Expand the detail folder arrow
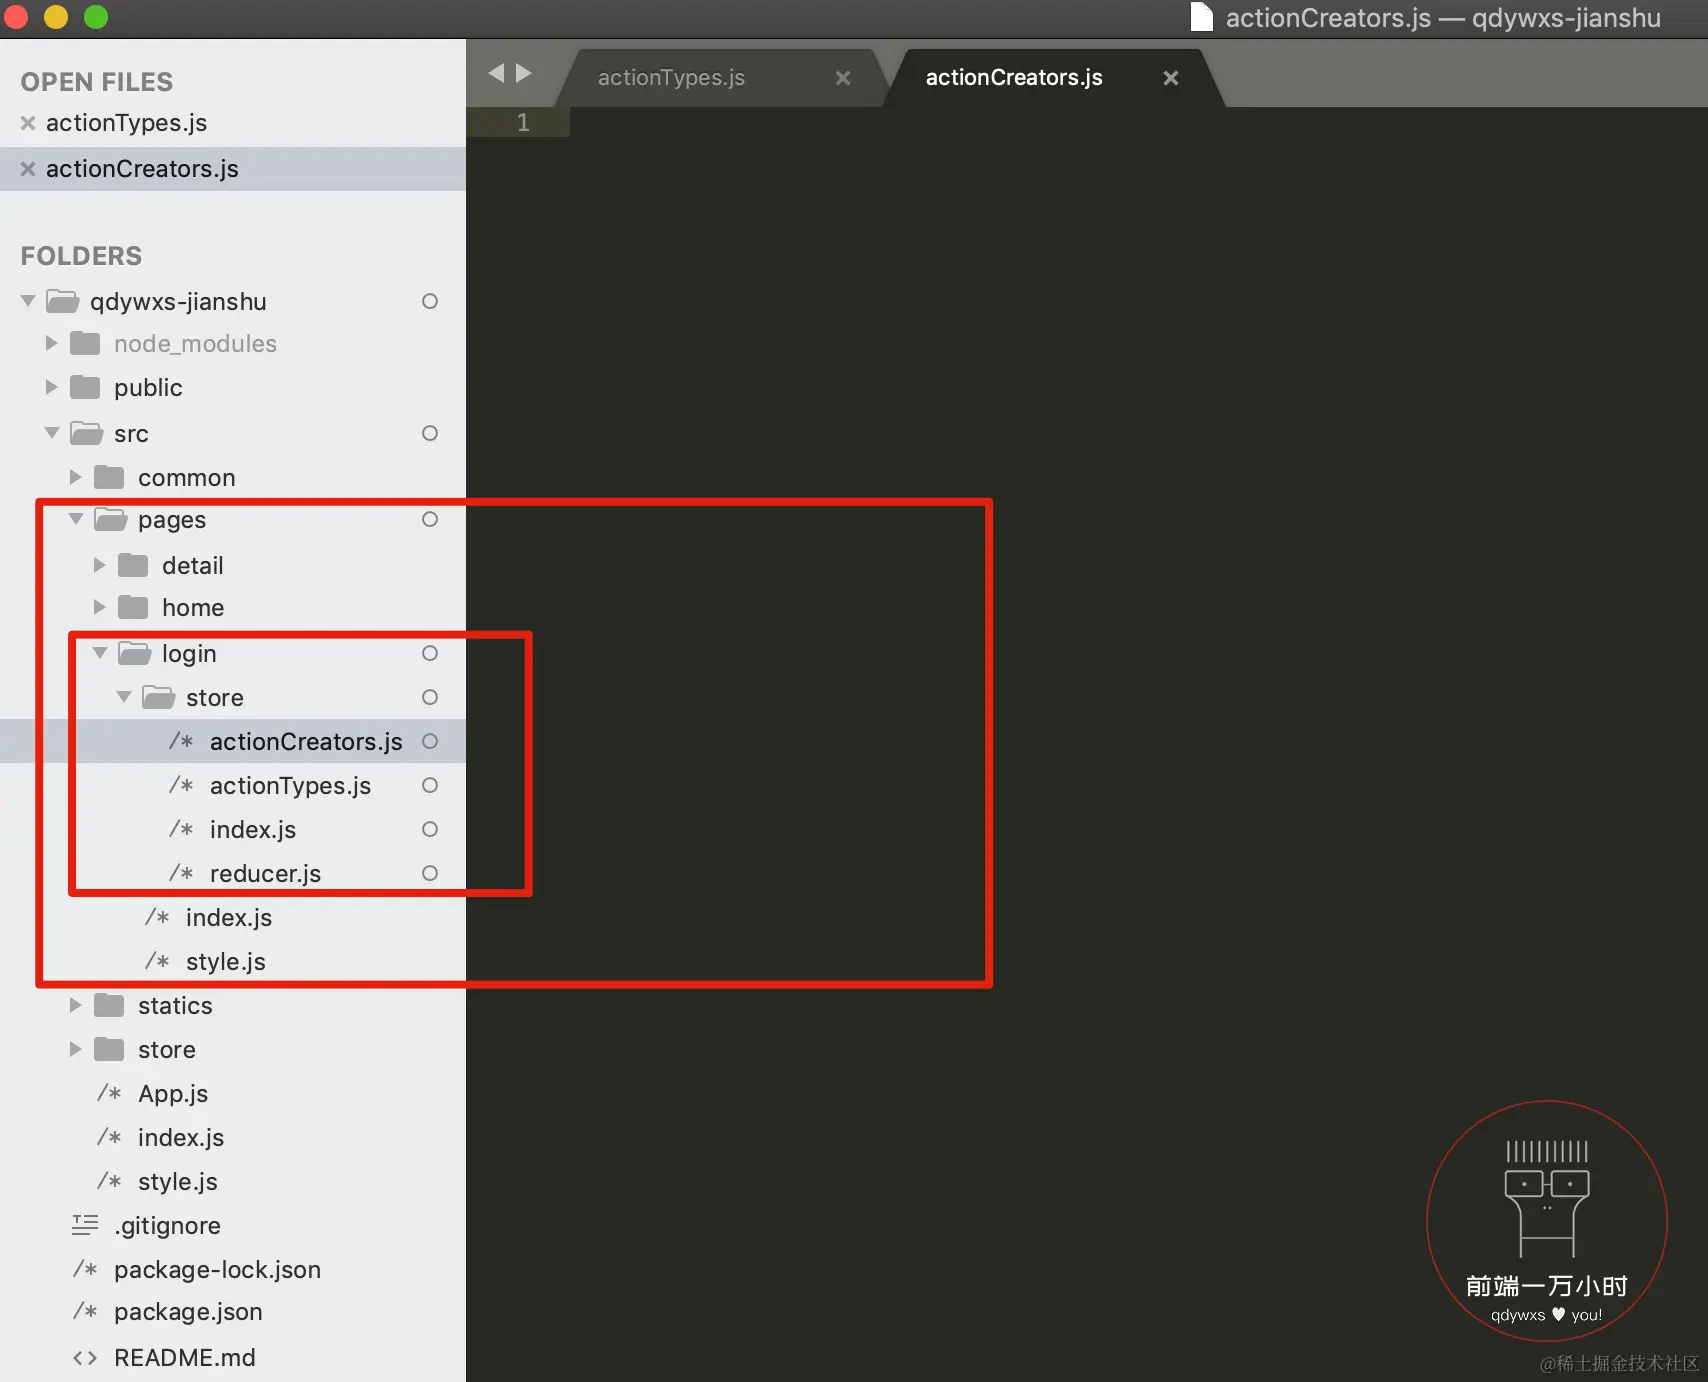 [x=99, y=565]
